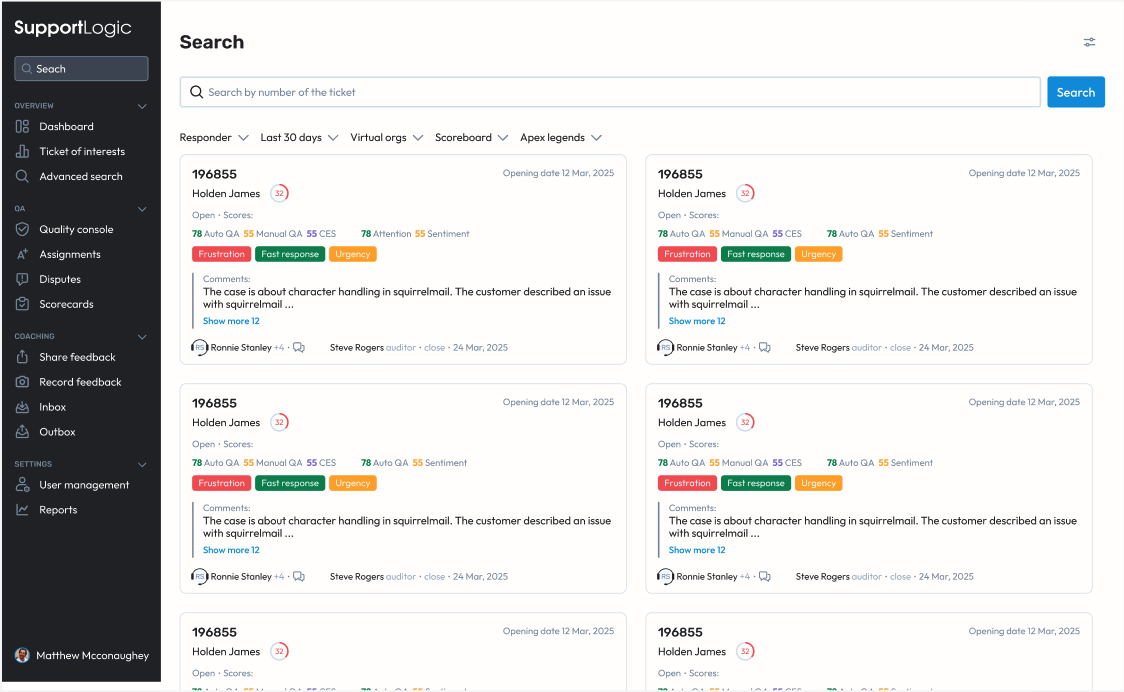Click the SupportLogic logo
The height and width of the screenshot is (692, 1124).
(72, 28)
